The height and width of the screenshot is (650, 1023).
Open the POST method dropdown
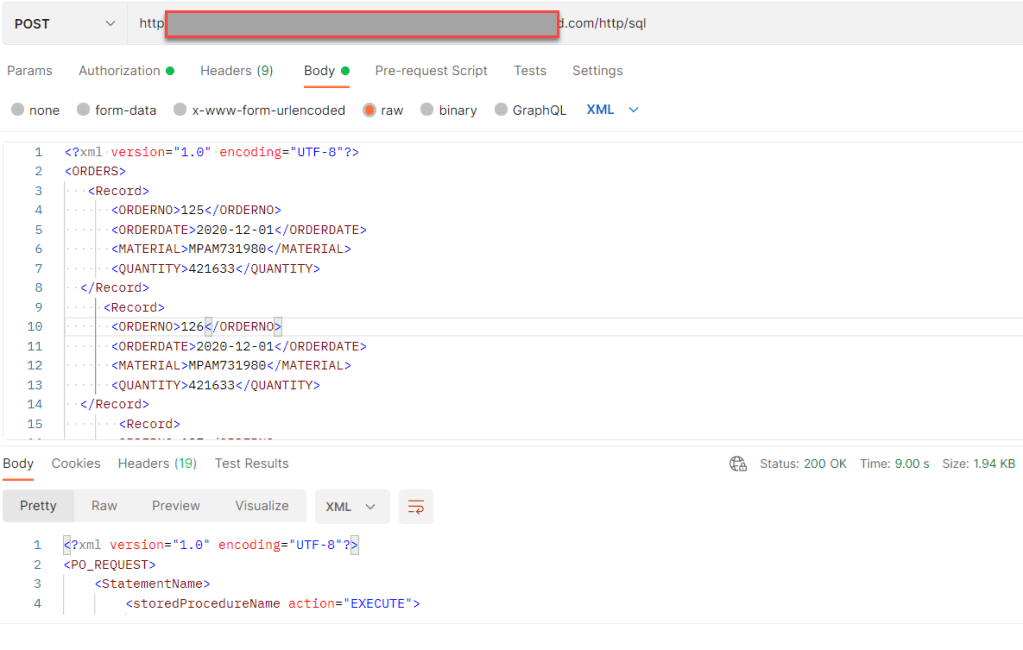[64, 23]
